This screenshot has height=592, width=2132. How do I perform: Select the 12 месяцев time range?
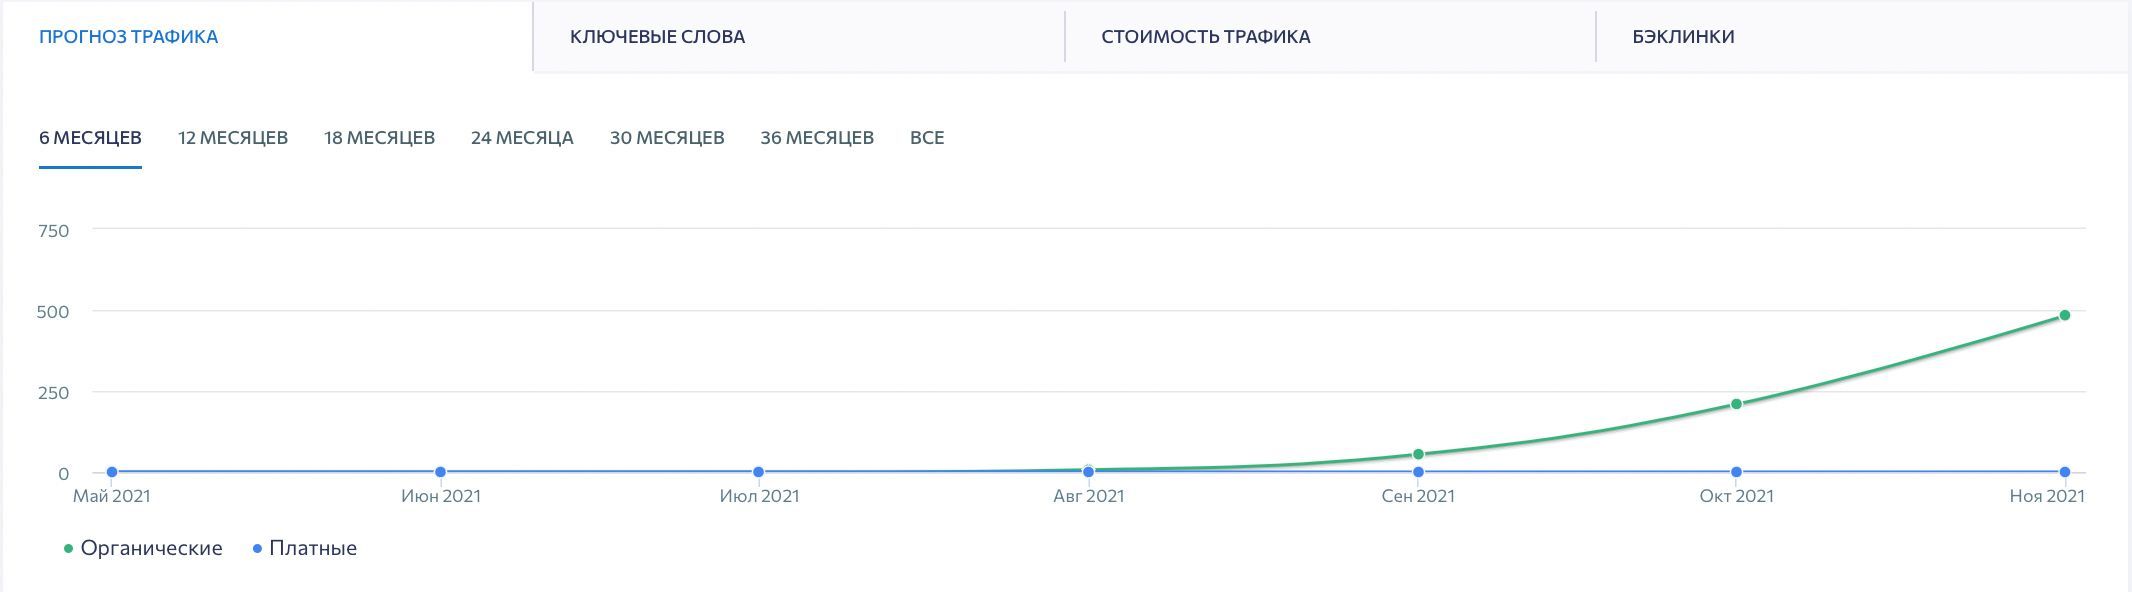point(233,138)
